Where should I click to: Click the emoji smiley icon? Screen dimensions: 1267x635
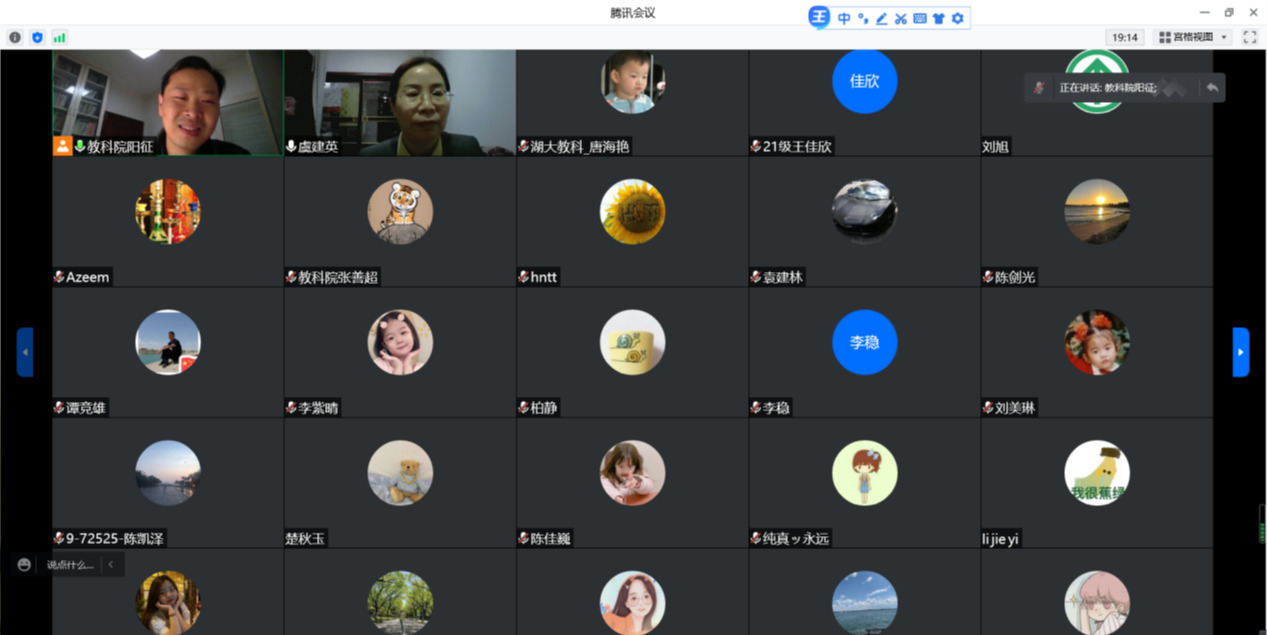point(25,565)
